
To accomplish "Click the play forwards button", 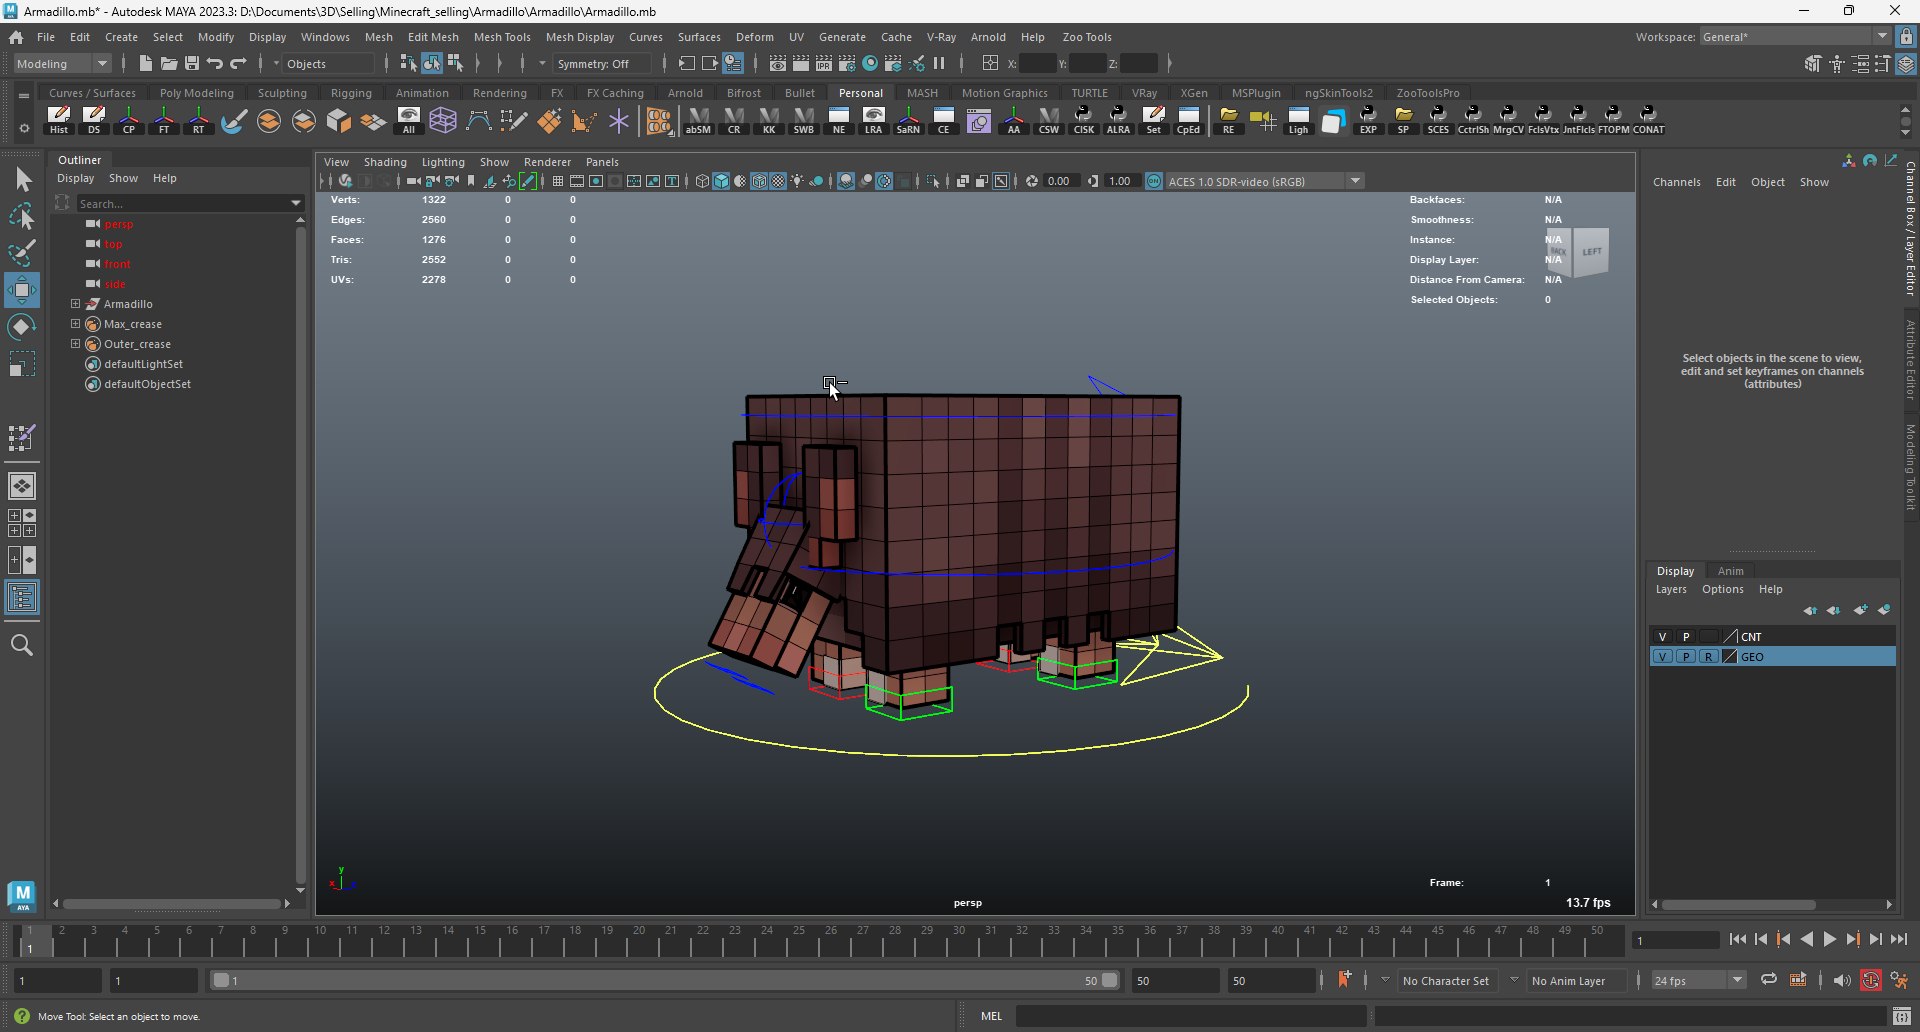I will click(1829, 939).
